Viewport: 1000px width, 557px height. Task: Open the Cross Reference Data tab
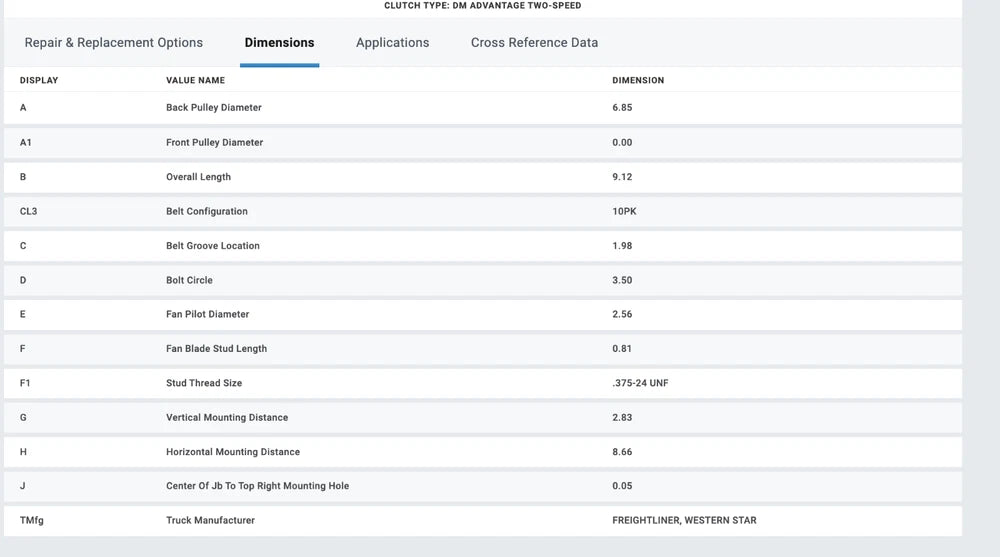pos(534,43)
